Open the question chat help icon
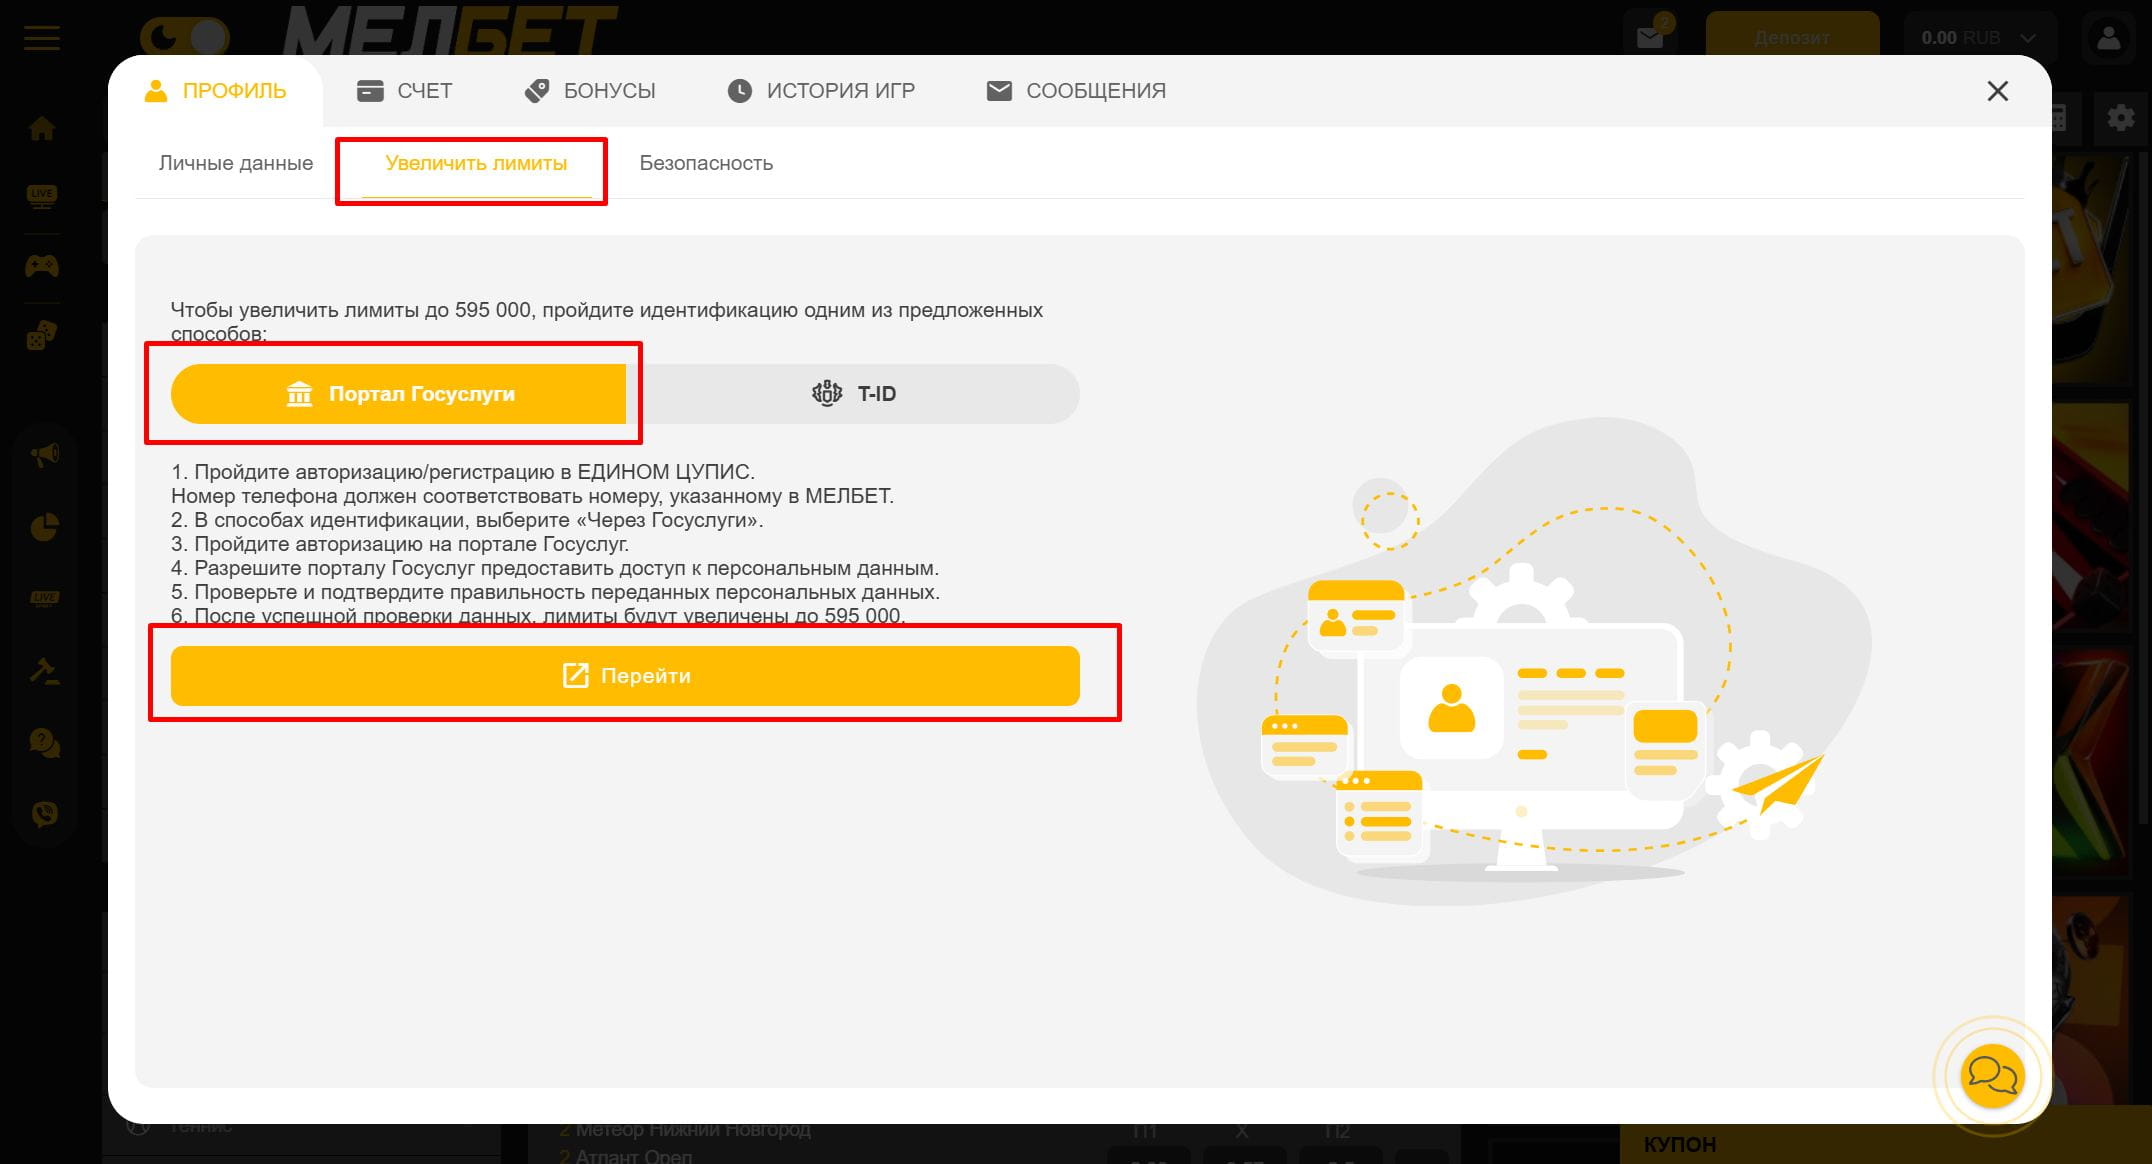 pyautogui.click(x=44, y=742)
